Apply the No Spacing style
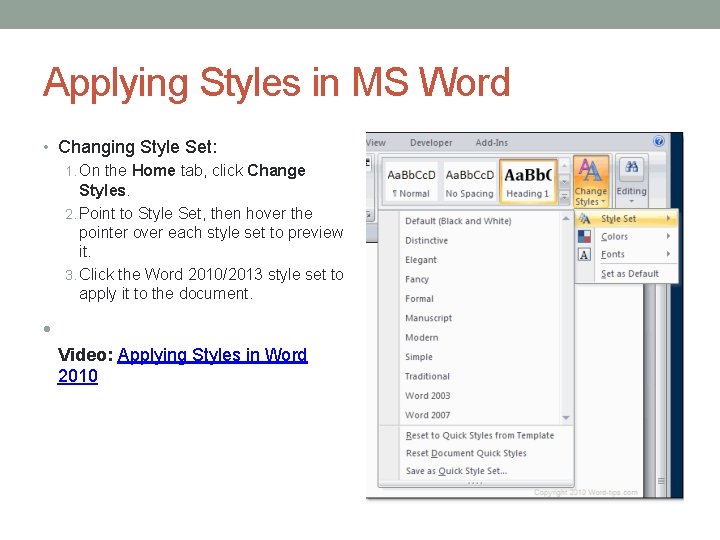The height and width of the screenshot is (540, 720). click(469, 183)
